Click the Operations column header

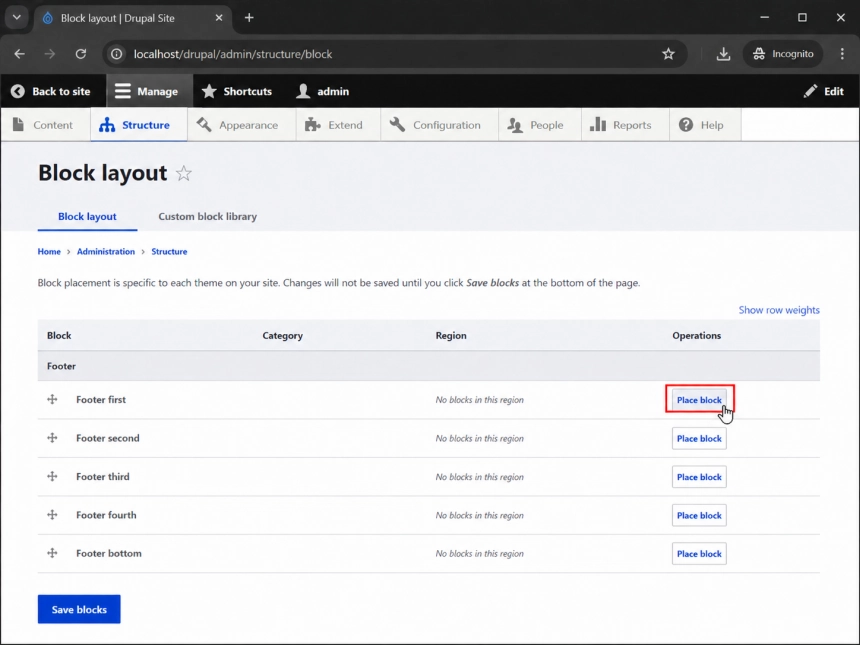pos(697,335)
